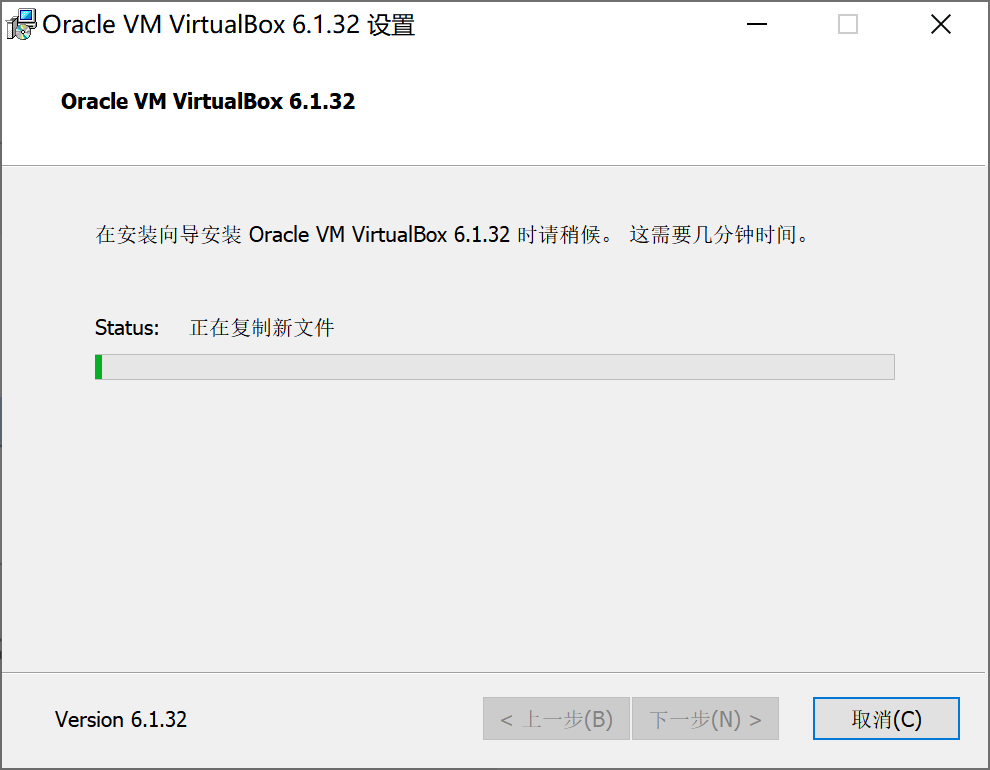Click the 时请稍候 phrase in the description

point(559,235)
